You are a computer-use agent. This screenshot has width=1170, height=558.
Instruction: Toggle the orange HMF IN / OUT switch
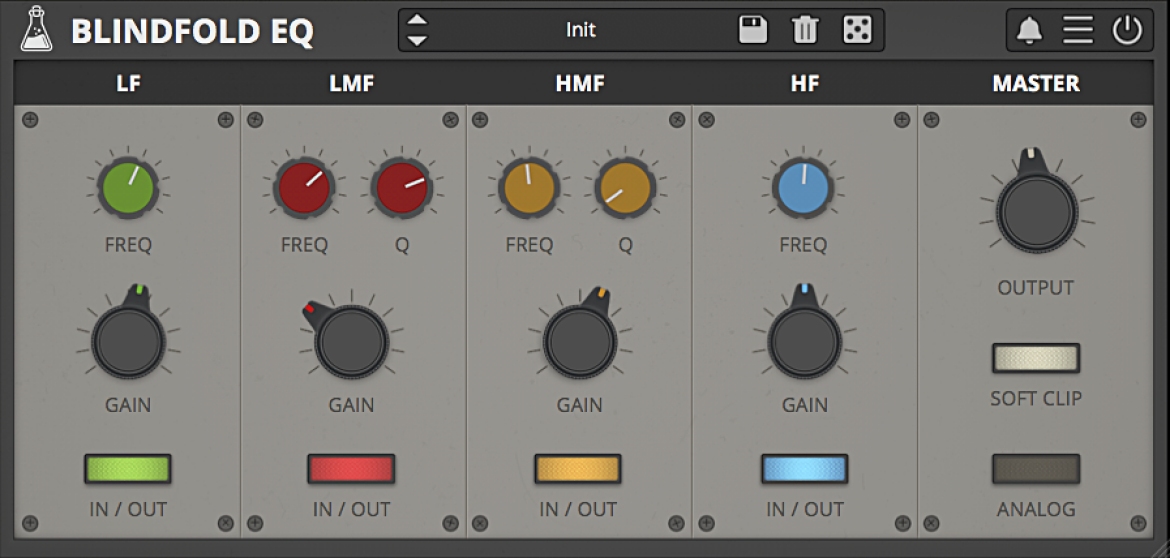578,468
